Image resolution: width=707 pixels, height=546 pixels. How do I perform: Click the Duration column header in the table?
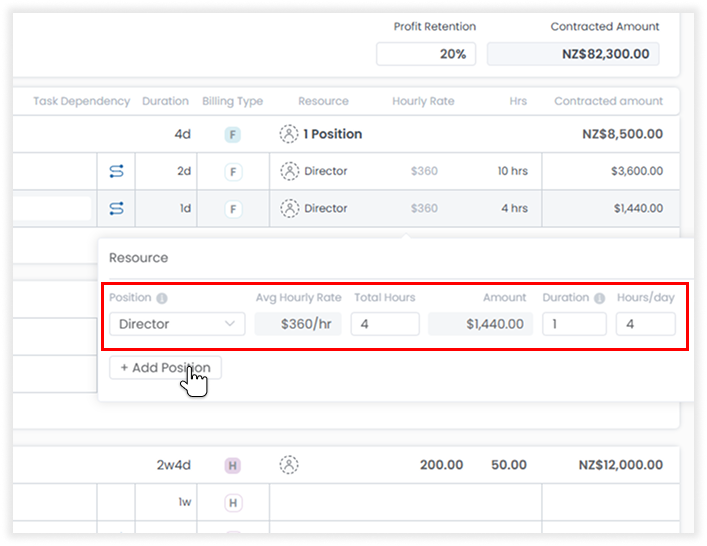tap(165, 101)
